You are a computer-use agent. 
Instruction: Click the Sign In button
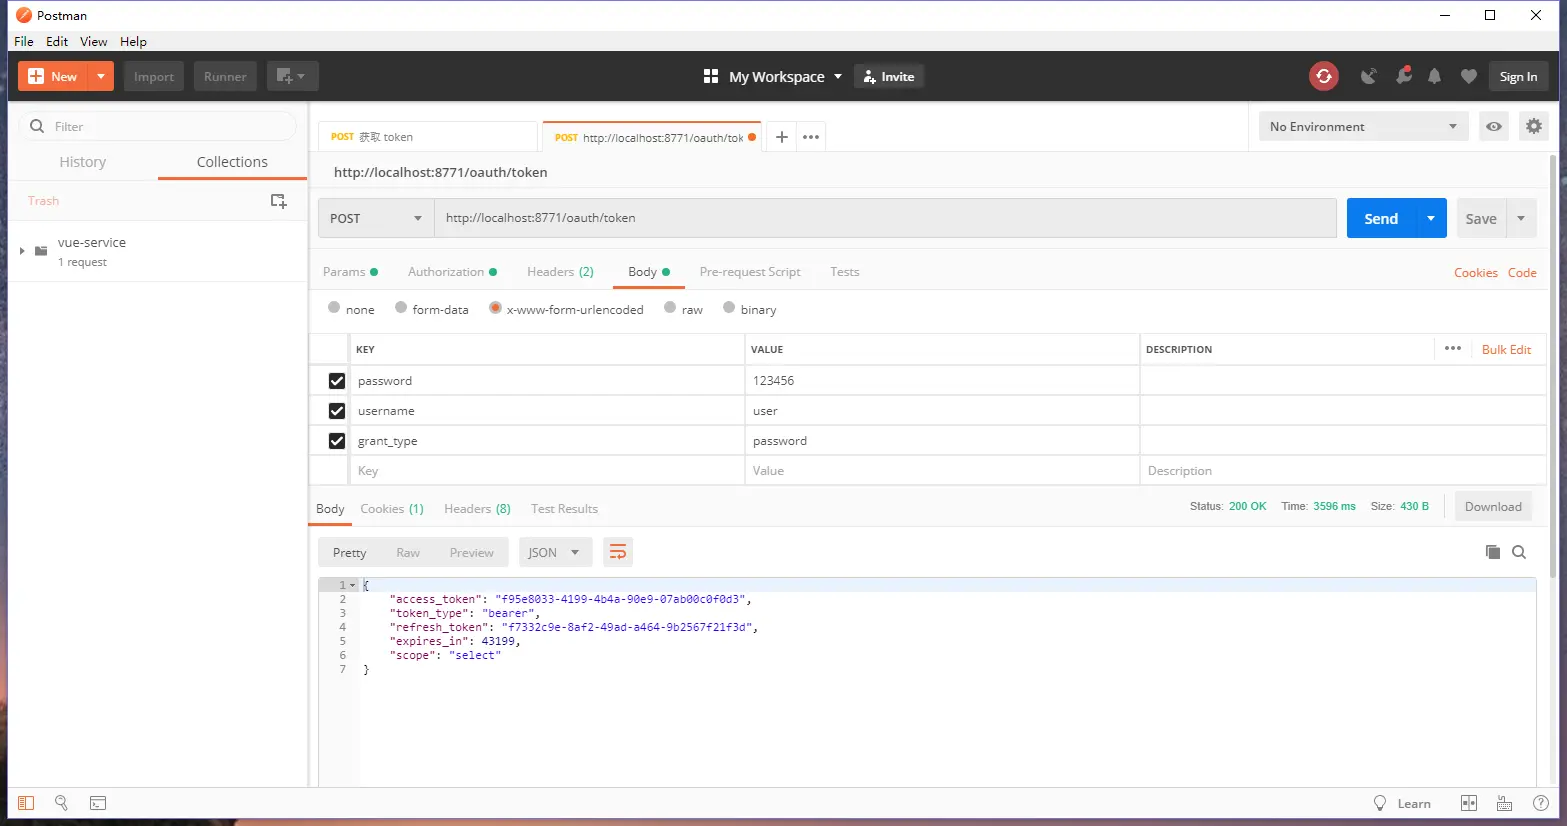(1518, 76)
